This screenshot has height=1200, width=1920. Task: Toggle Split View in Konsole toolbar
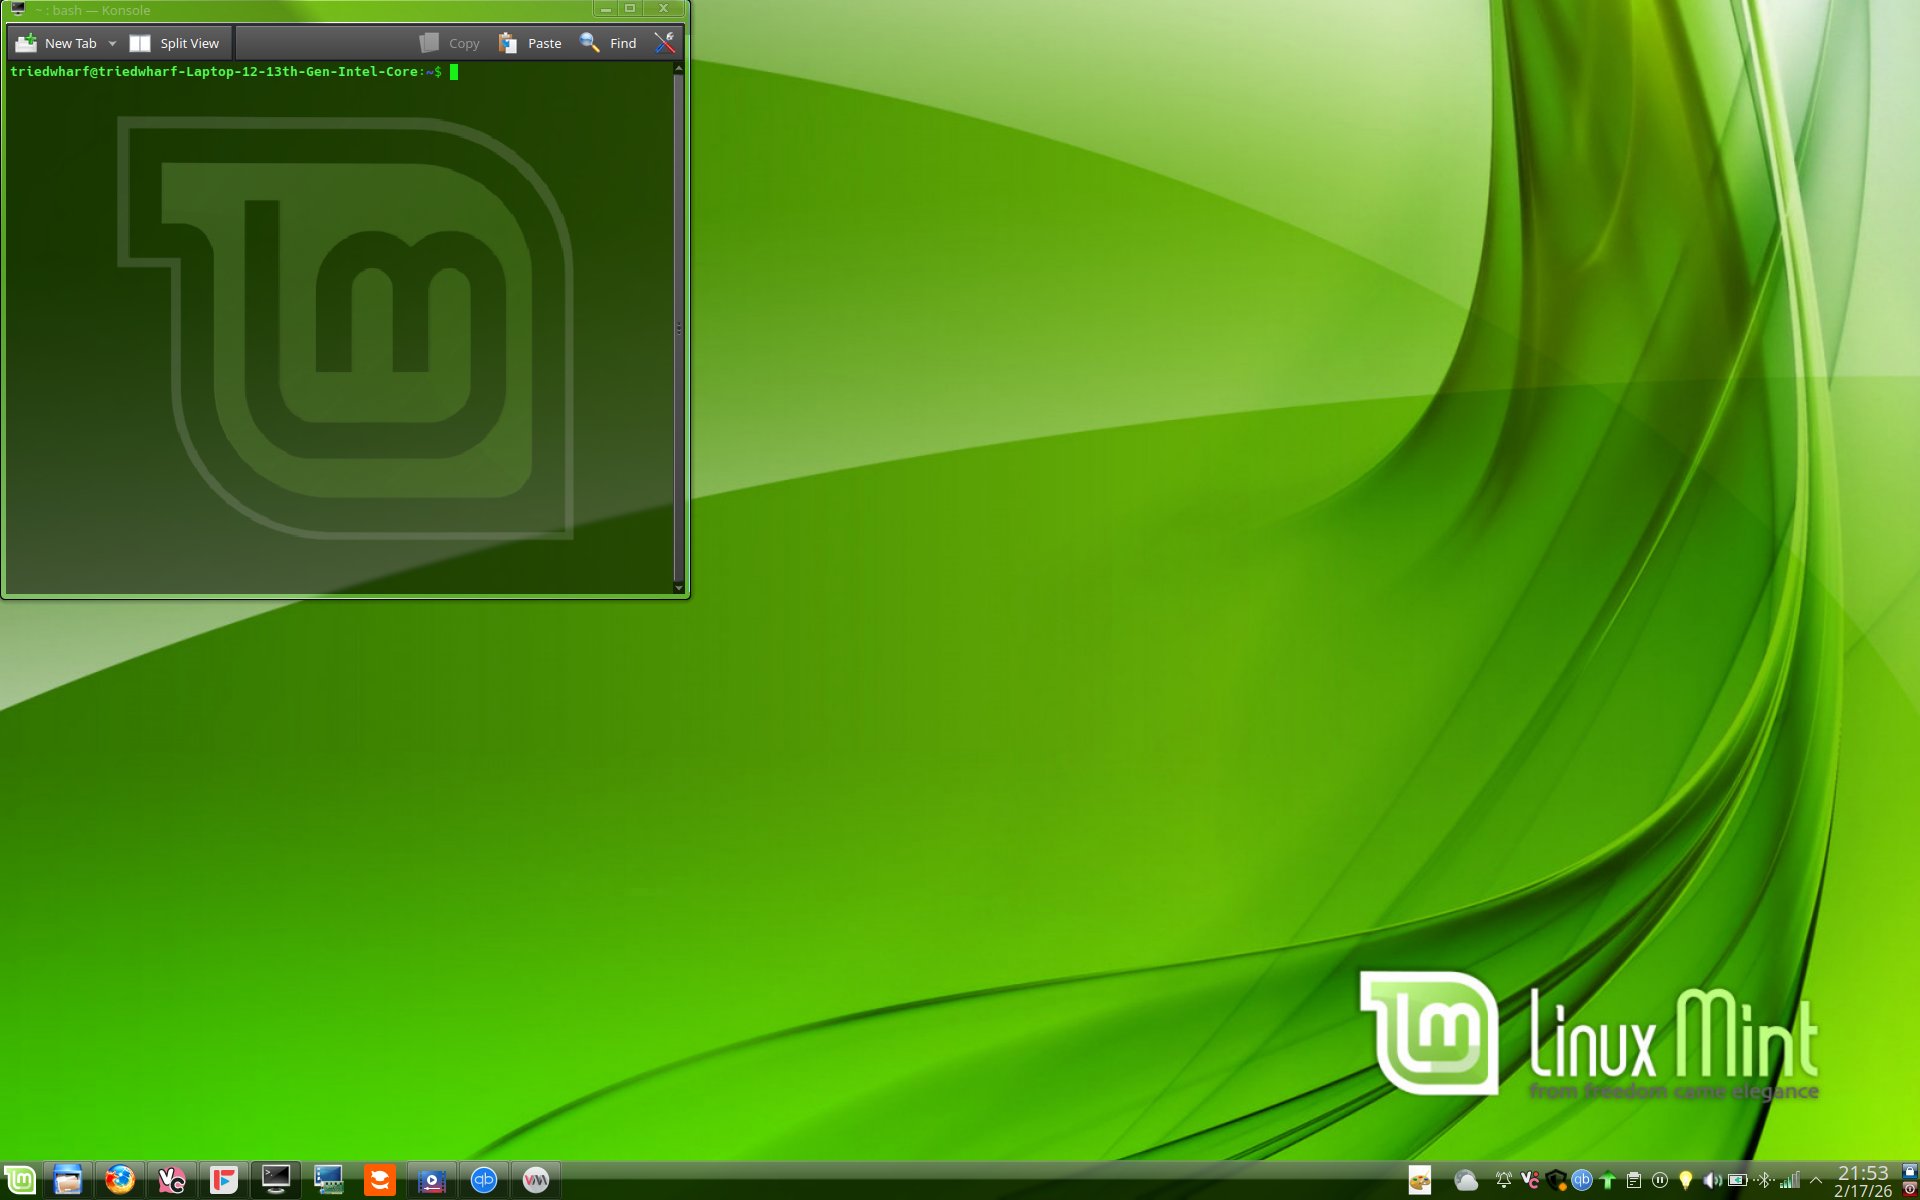pyautogui.click(x=176, y=43)
